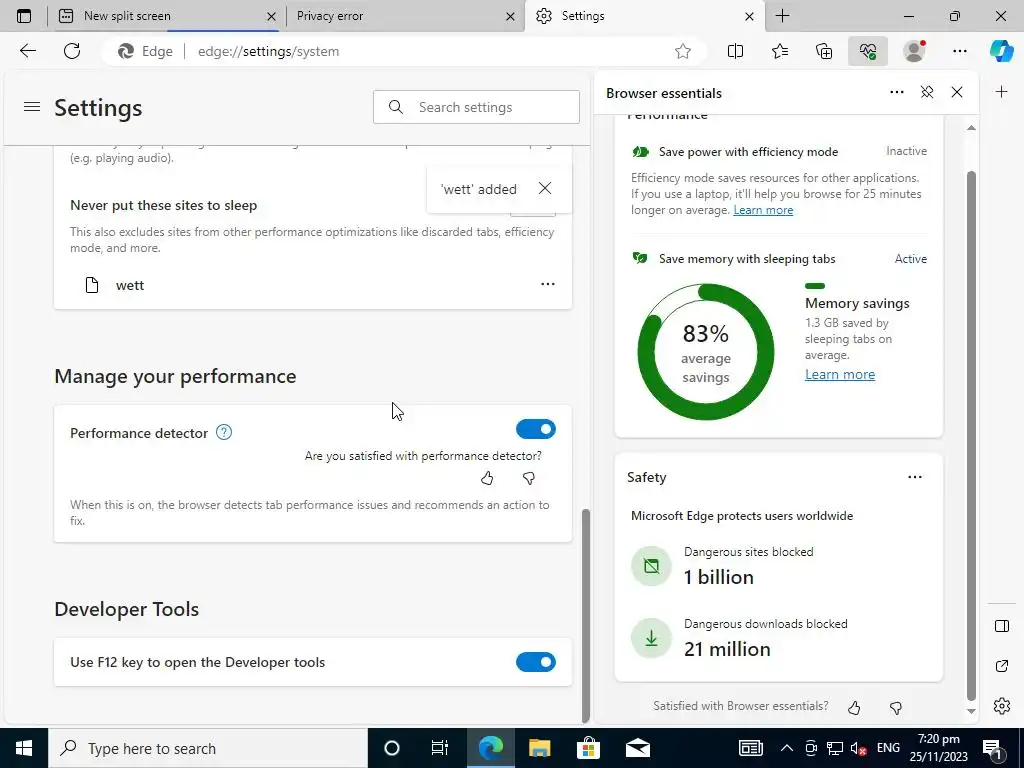The width and height of the screenshot is (1024, 768).
Task: Dislike Browser essentials with thumbs down
Action: tap(896, 707)
